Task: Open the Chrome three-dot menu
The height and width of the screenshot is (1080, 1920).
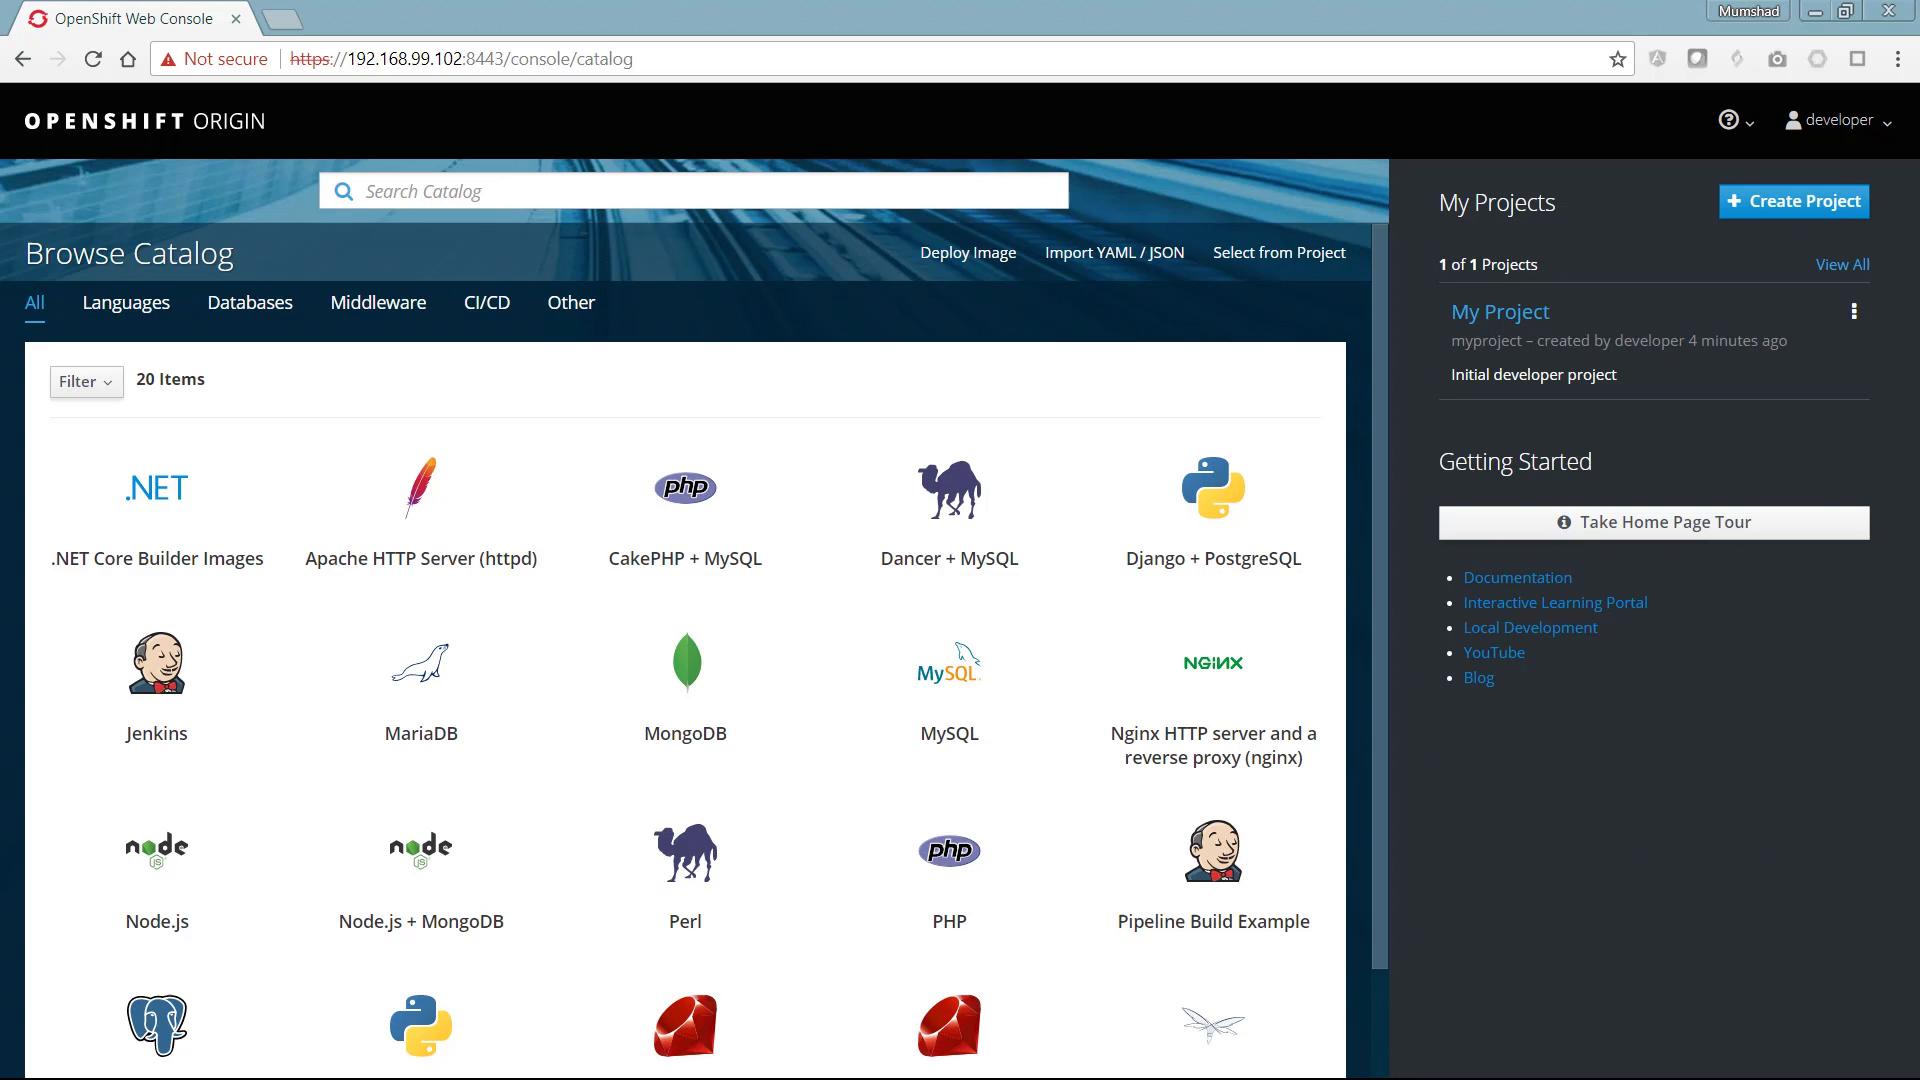Action: 1897,59
